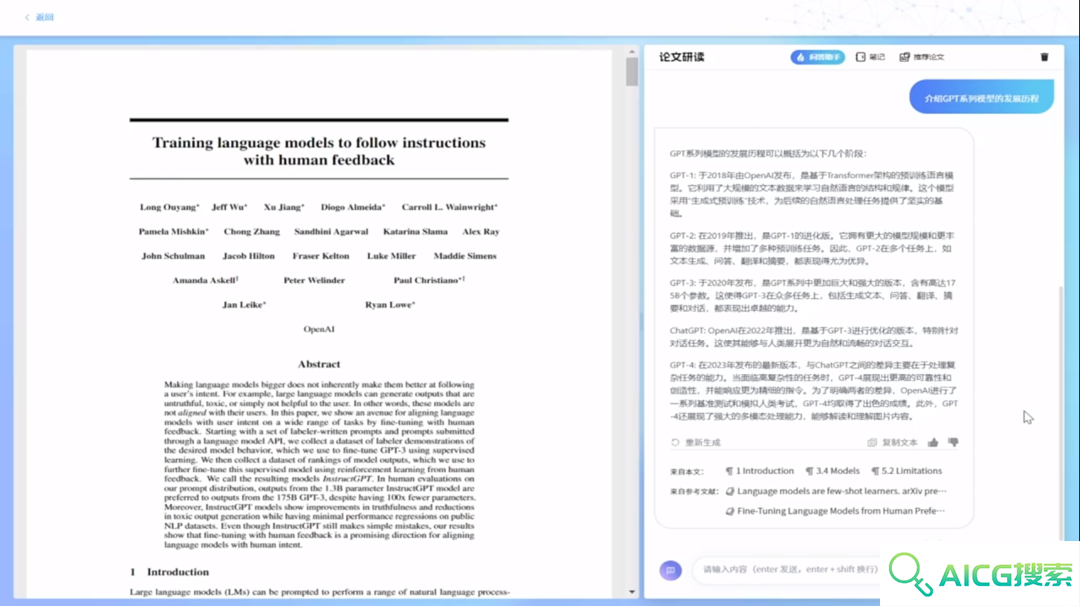Click author name 'Paul Christiano'
This screenshot has height=606, width=1080.
click(x=429, y=280)
